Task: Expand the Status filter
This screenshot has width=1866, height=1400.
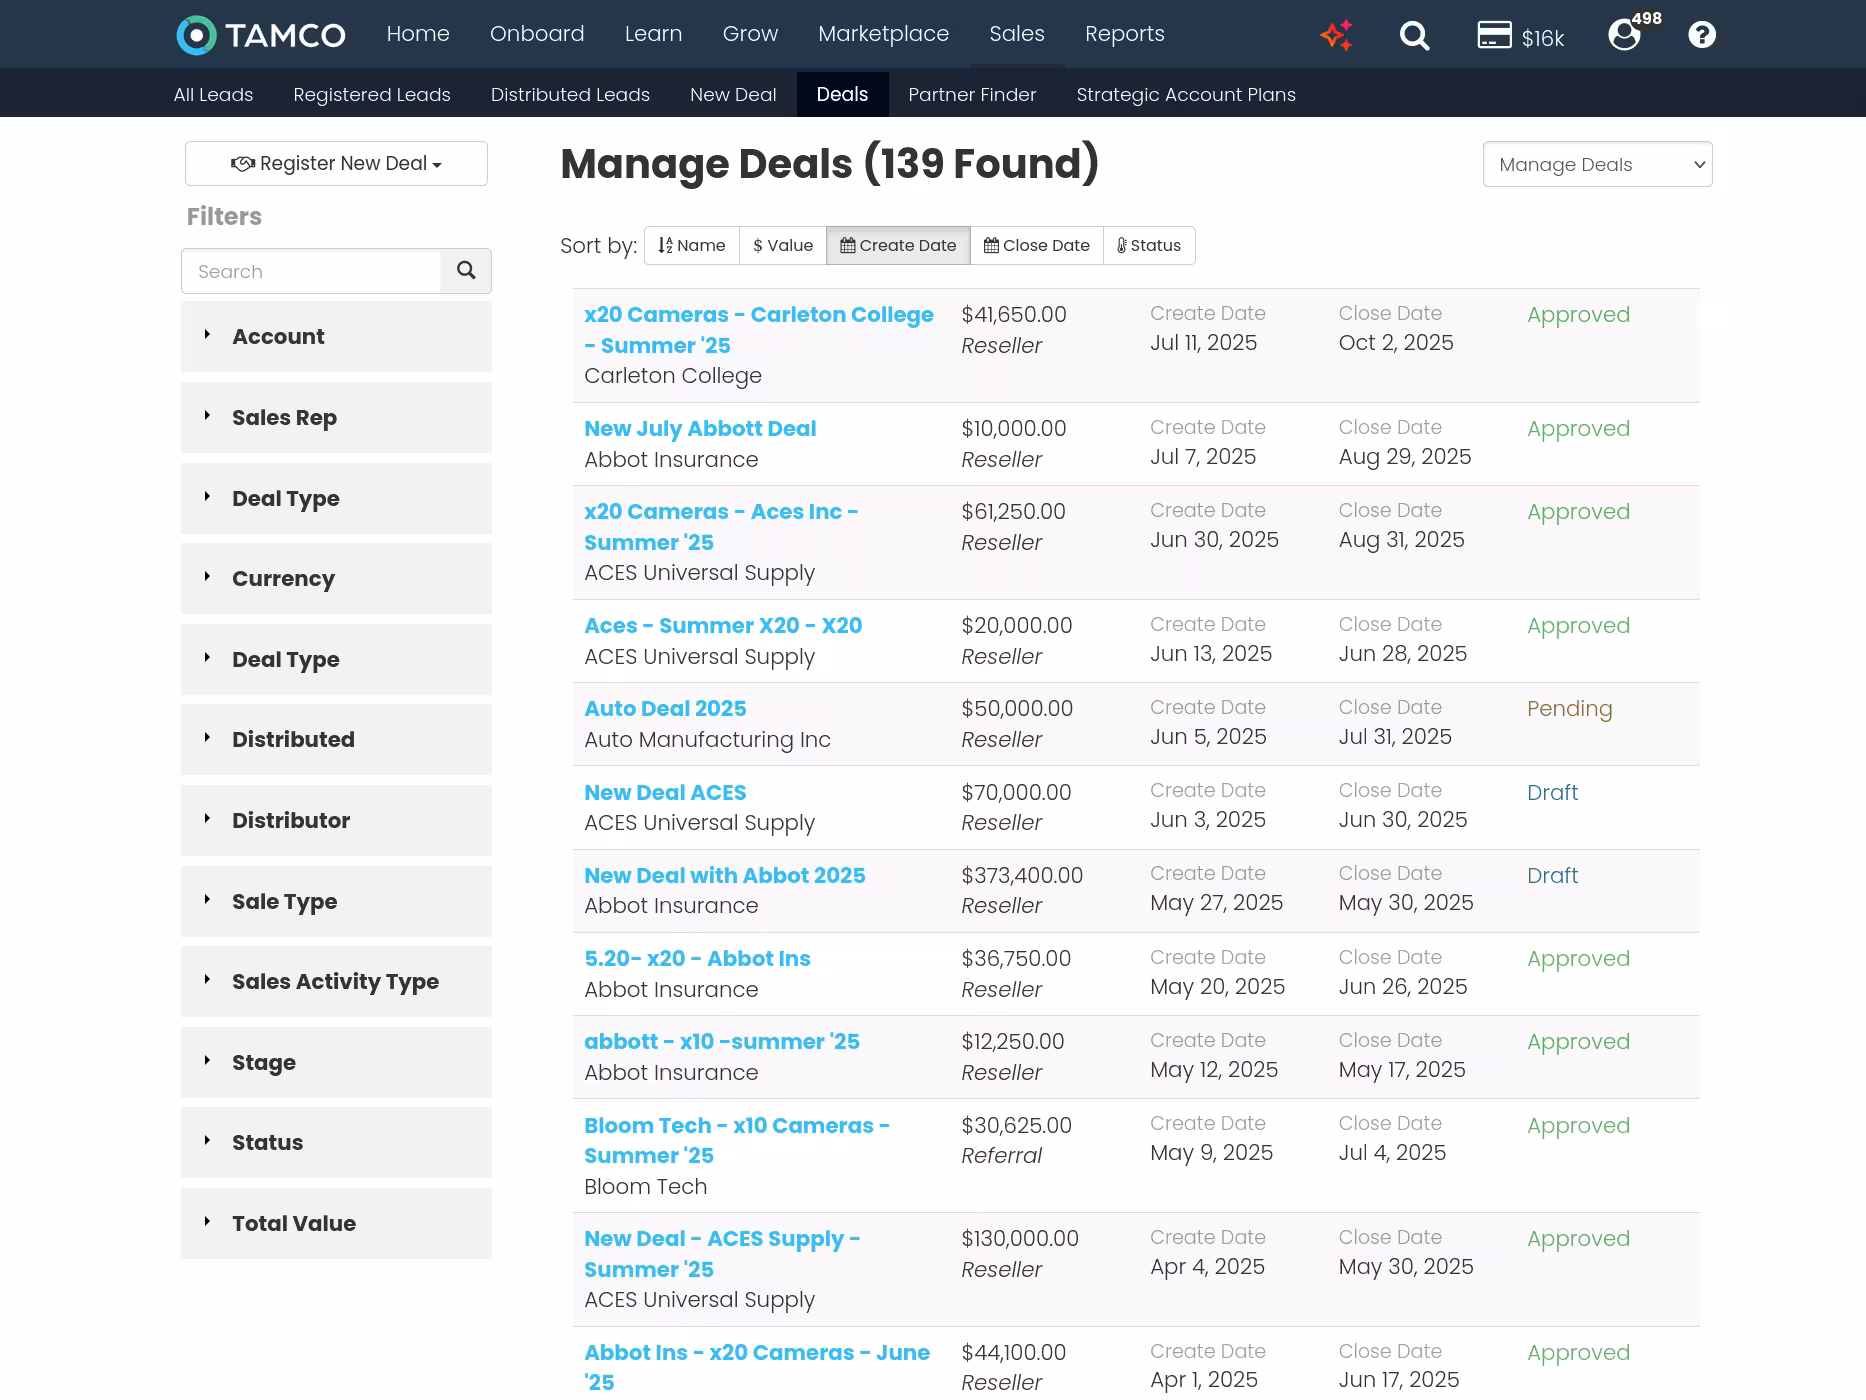Action: coord(336,1143)
